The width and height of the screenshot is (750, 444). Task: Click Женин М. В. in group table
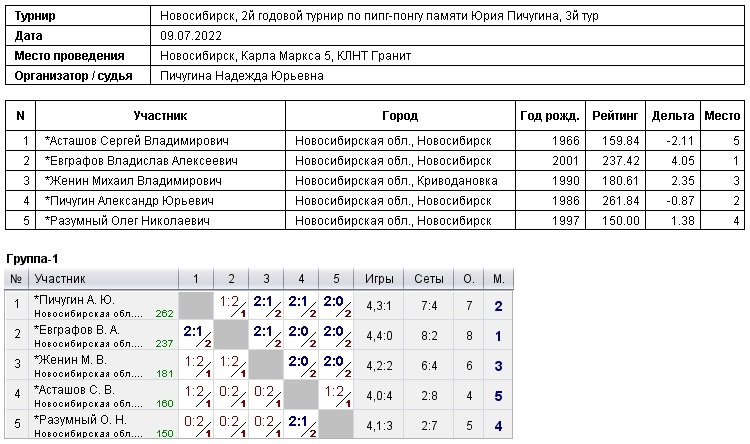coord(70,358)
